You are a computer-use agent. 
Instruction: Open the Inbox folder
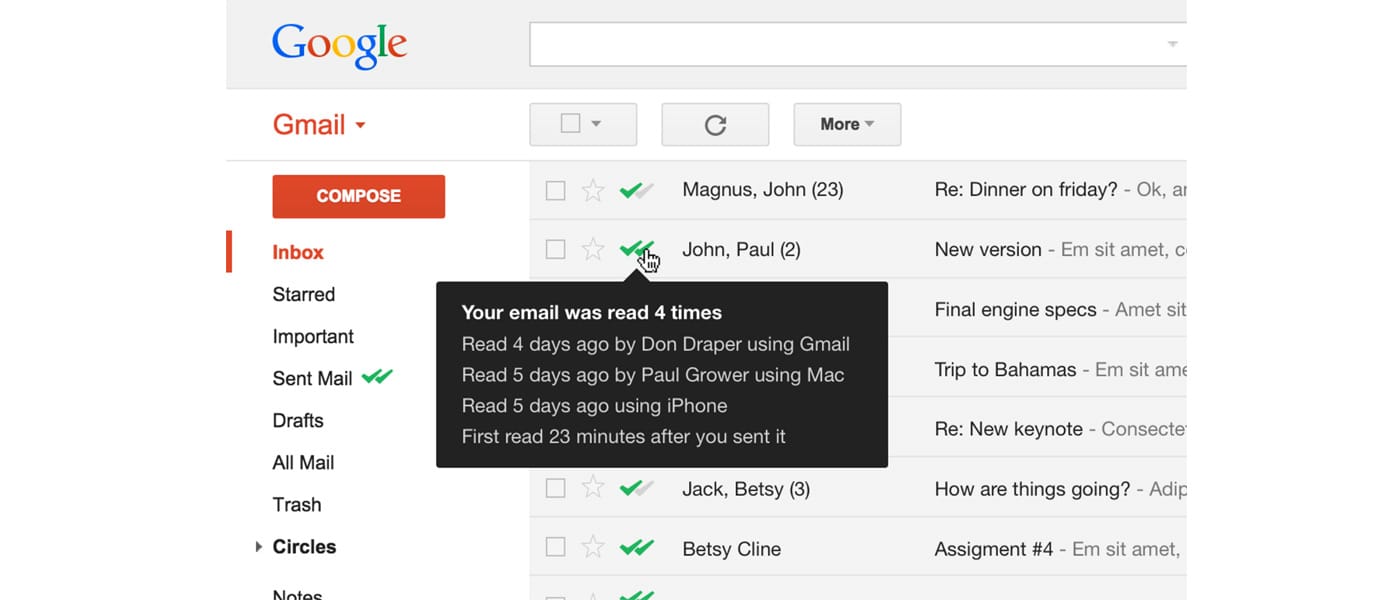tap(298, 252)
